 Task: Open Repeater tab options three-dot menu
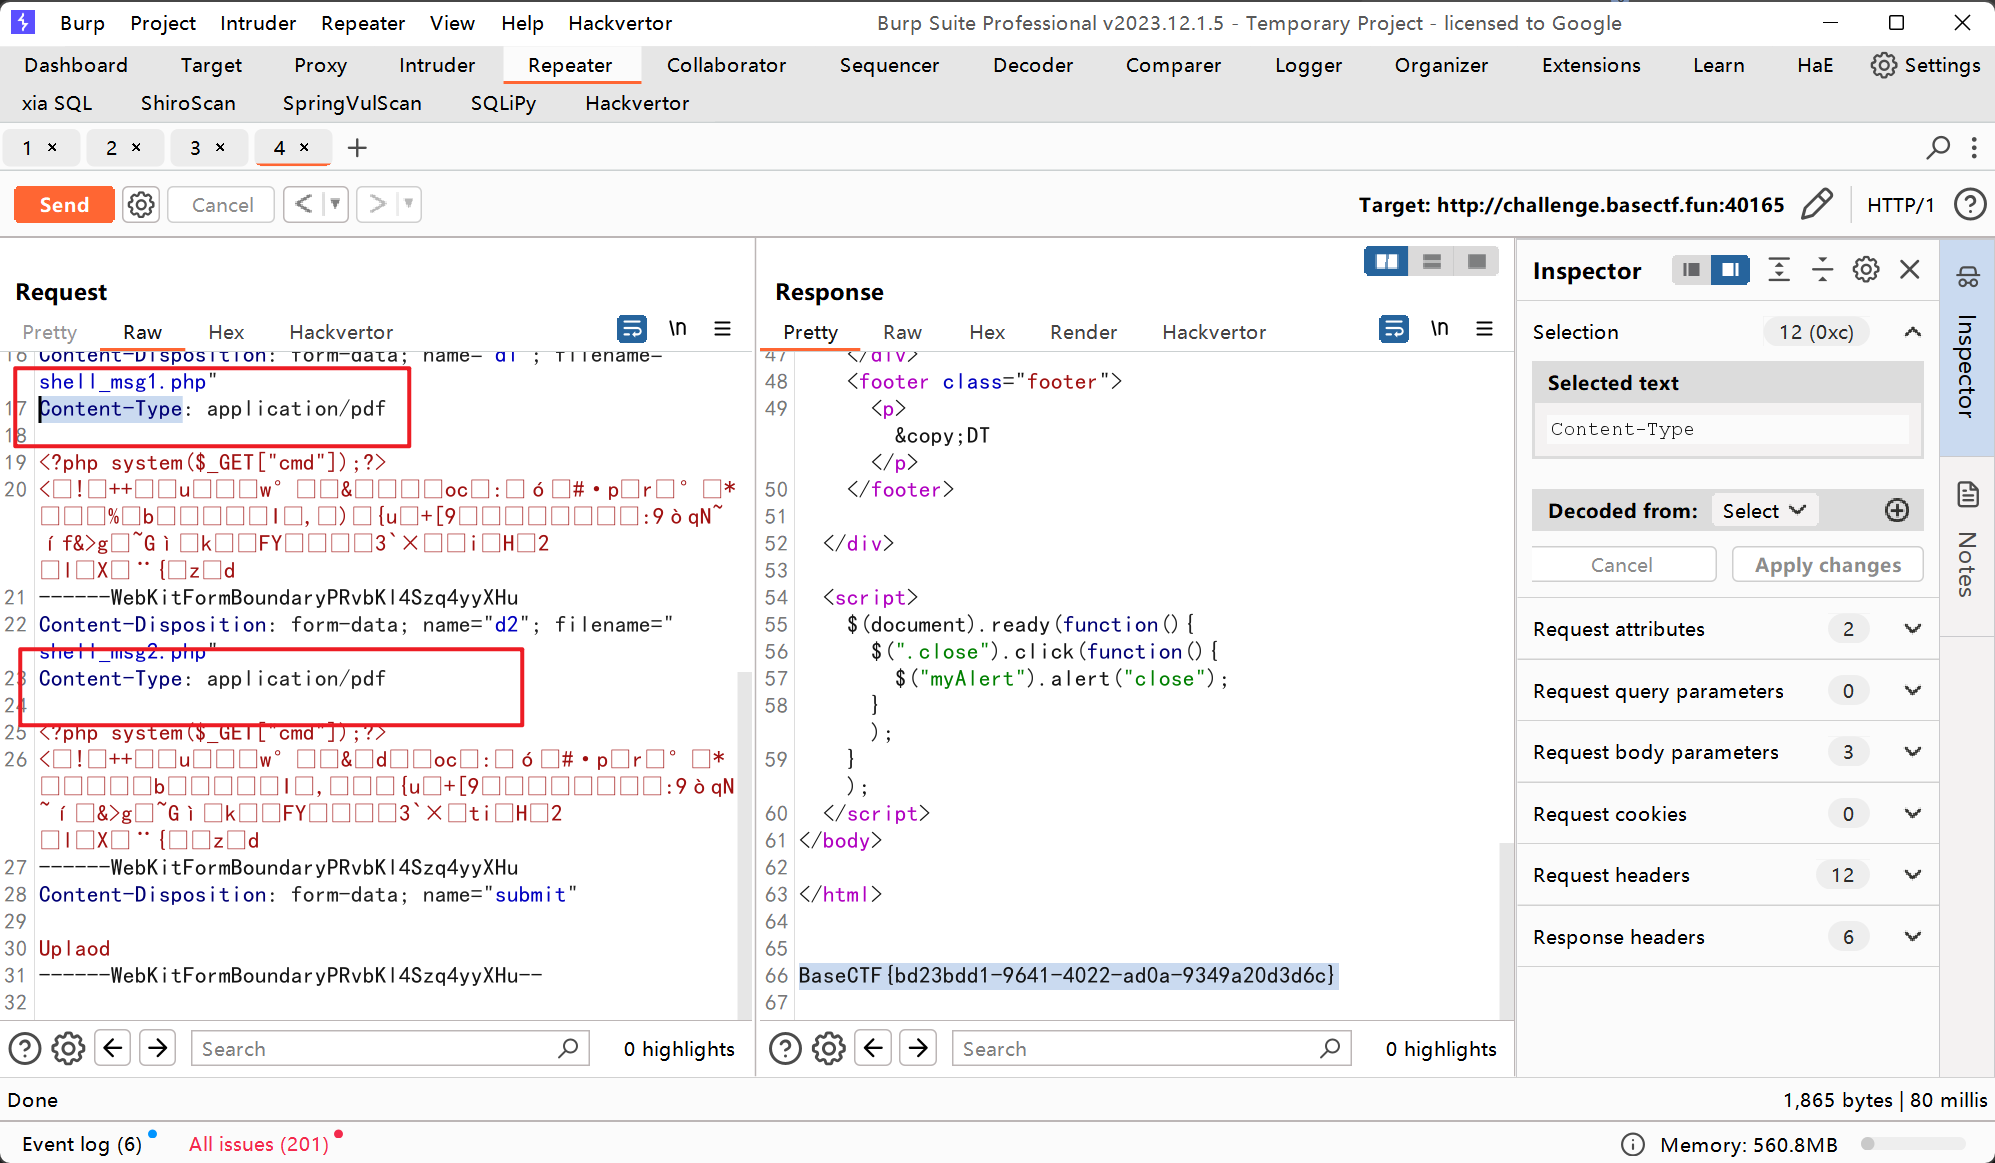pos(1974,148)
